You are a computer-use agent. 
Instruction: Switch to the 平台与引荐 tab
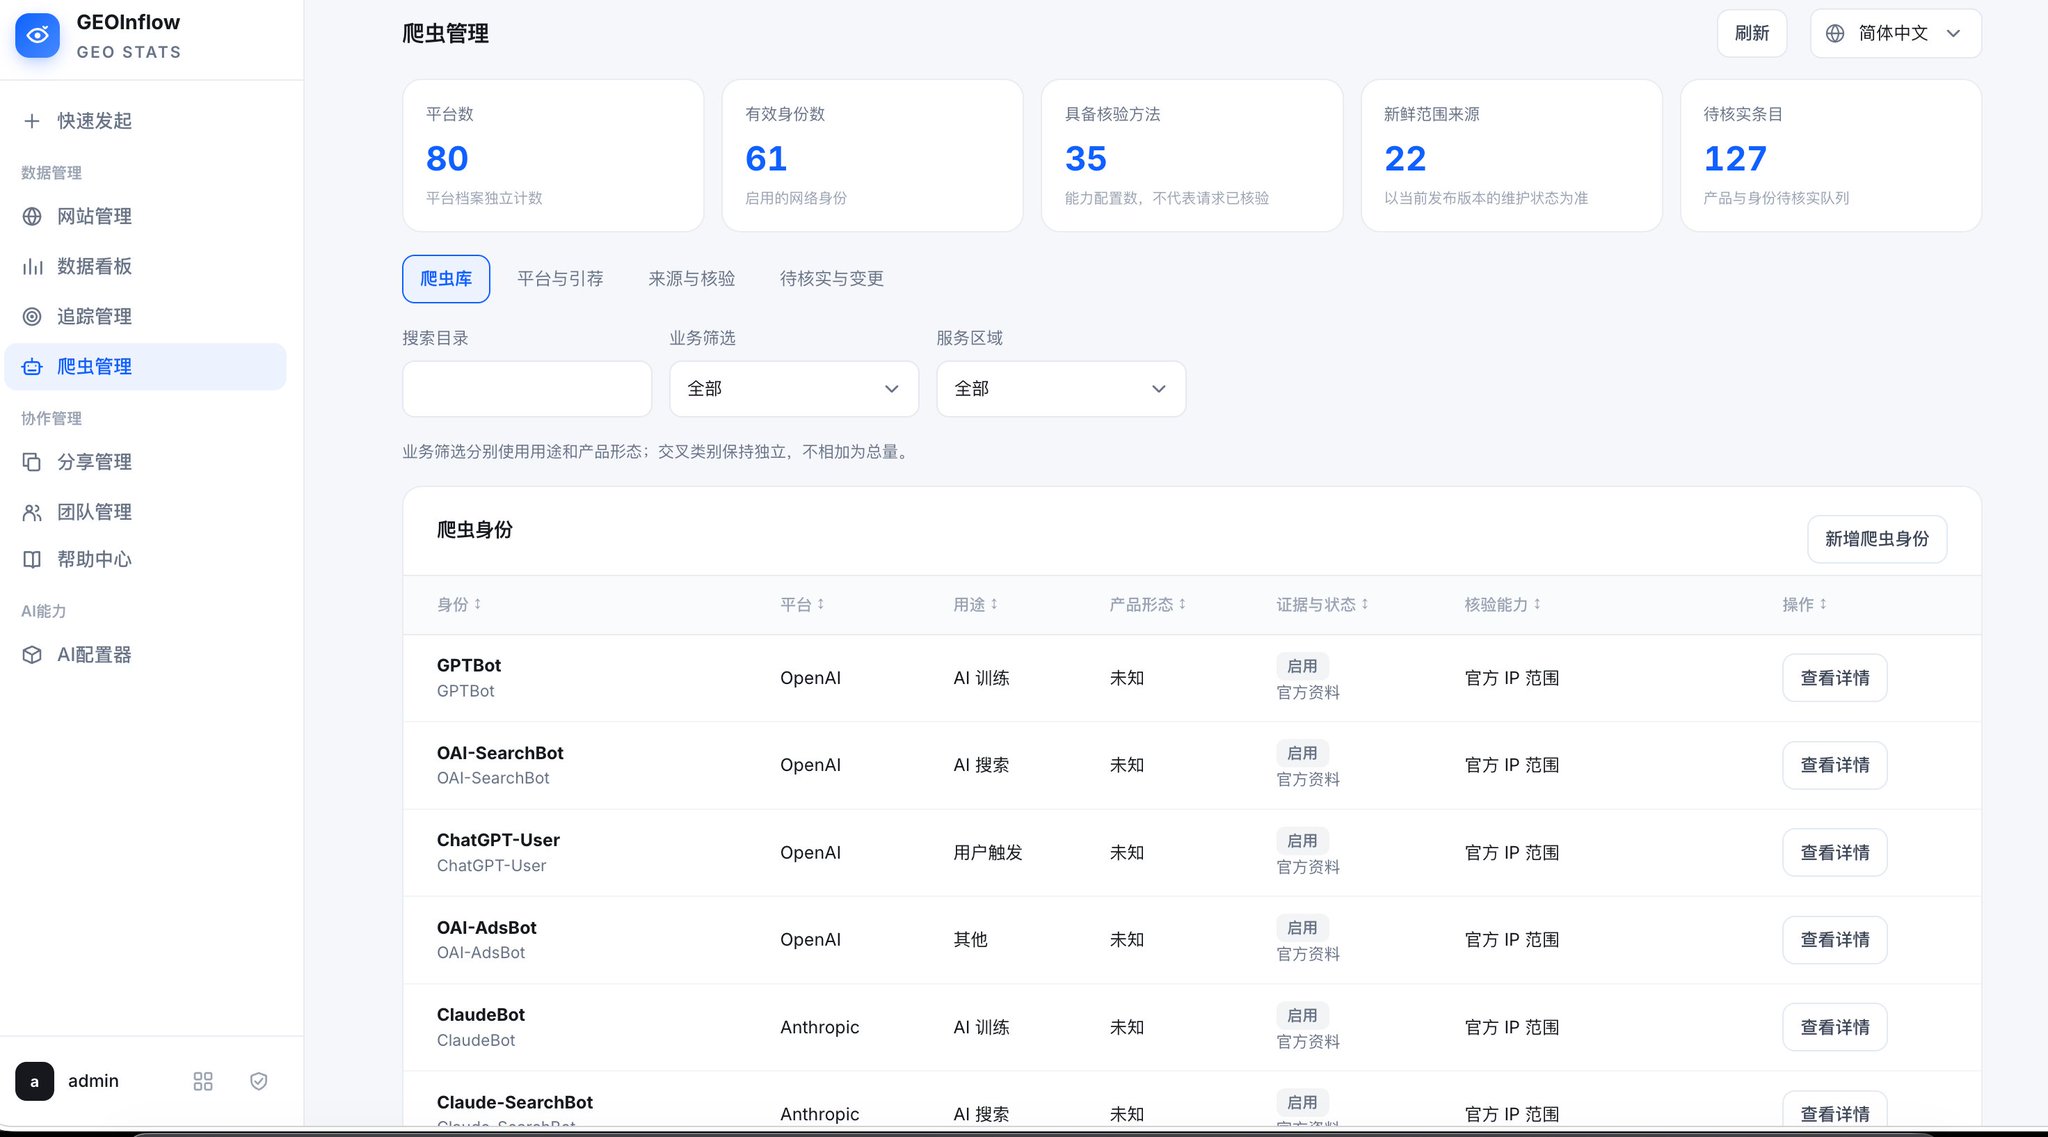[x=560, y=279]
